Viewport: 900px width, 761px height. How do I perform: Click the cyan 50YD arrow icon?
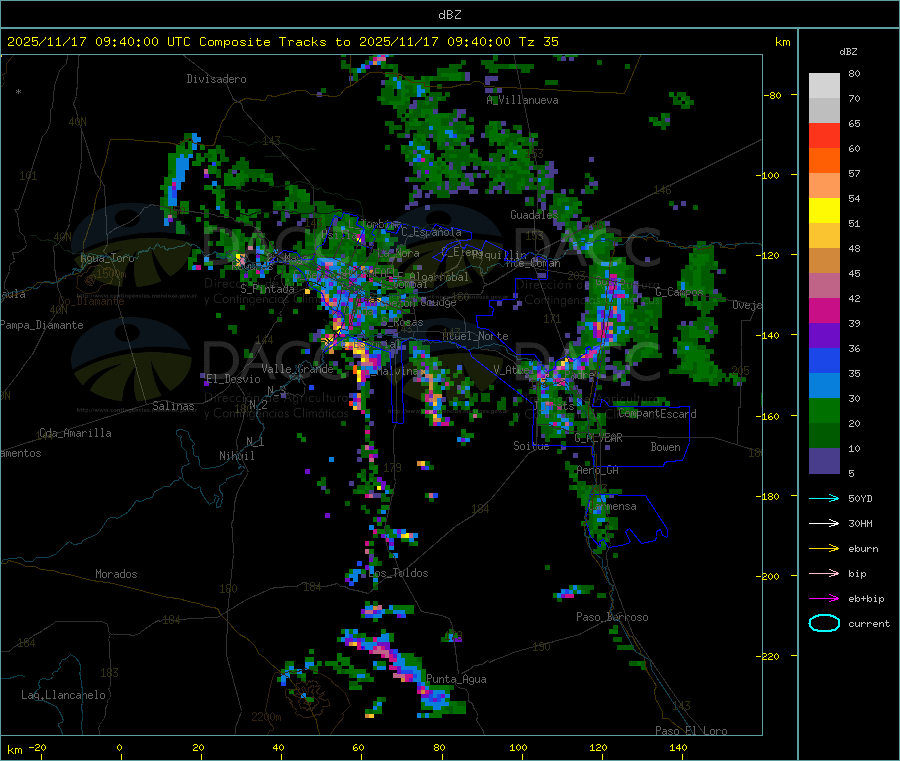(x=824, y=498)
